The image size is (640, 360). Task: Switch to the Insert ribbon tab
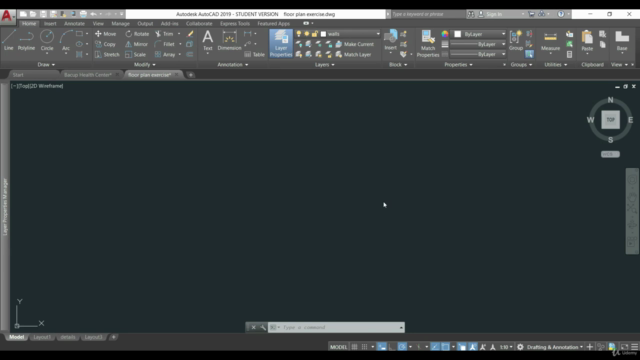coord(50,24)
